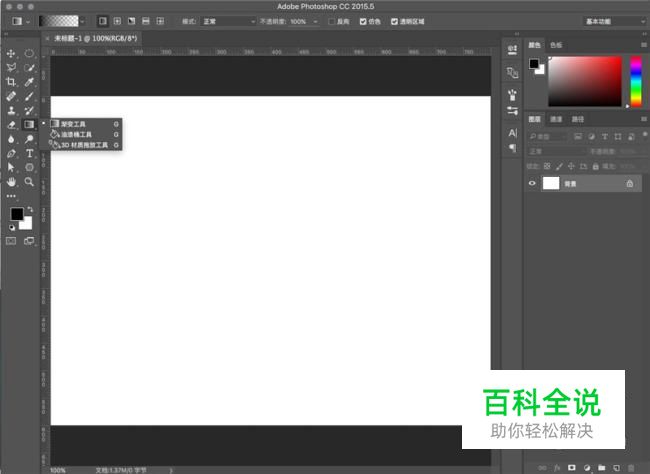
Task: Select the Hand tool
Action: [x=11, y=182]
